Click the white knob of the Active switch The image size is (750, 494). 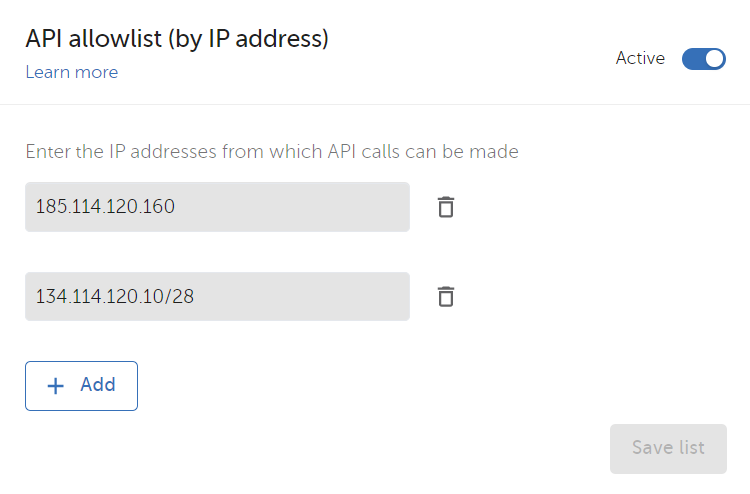click(714, 59)
